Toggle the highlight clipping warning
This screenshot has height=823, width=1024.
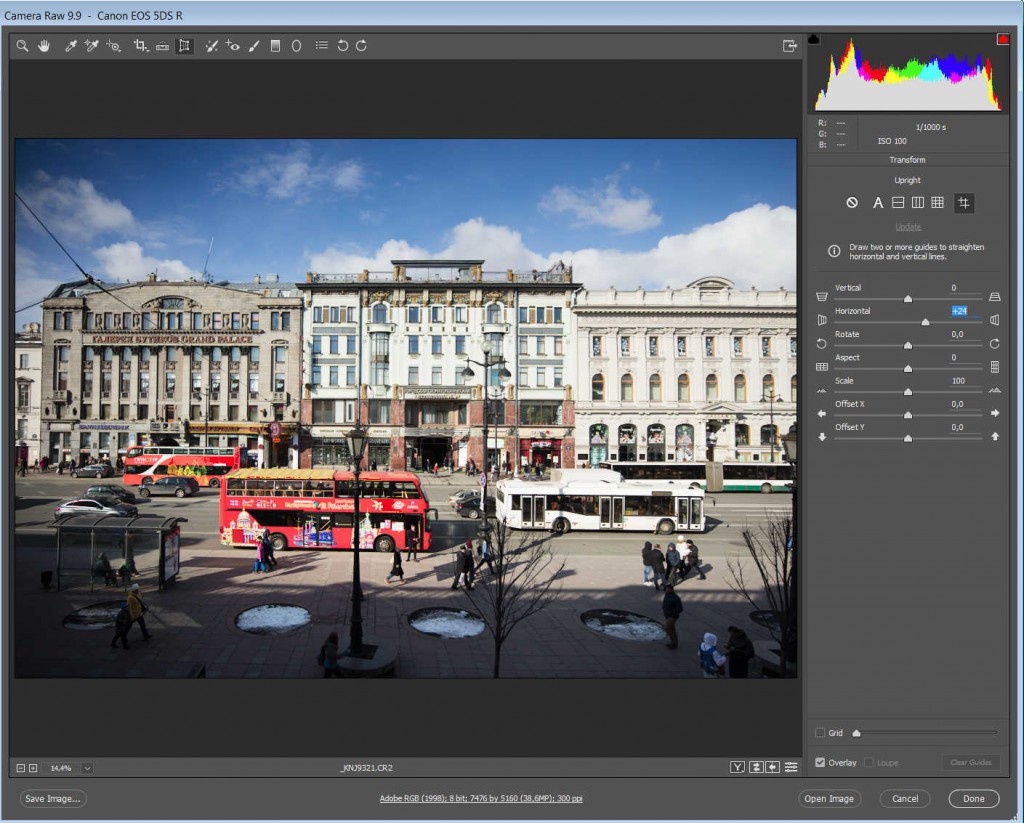pos(1002,39)
